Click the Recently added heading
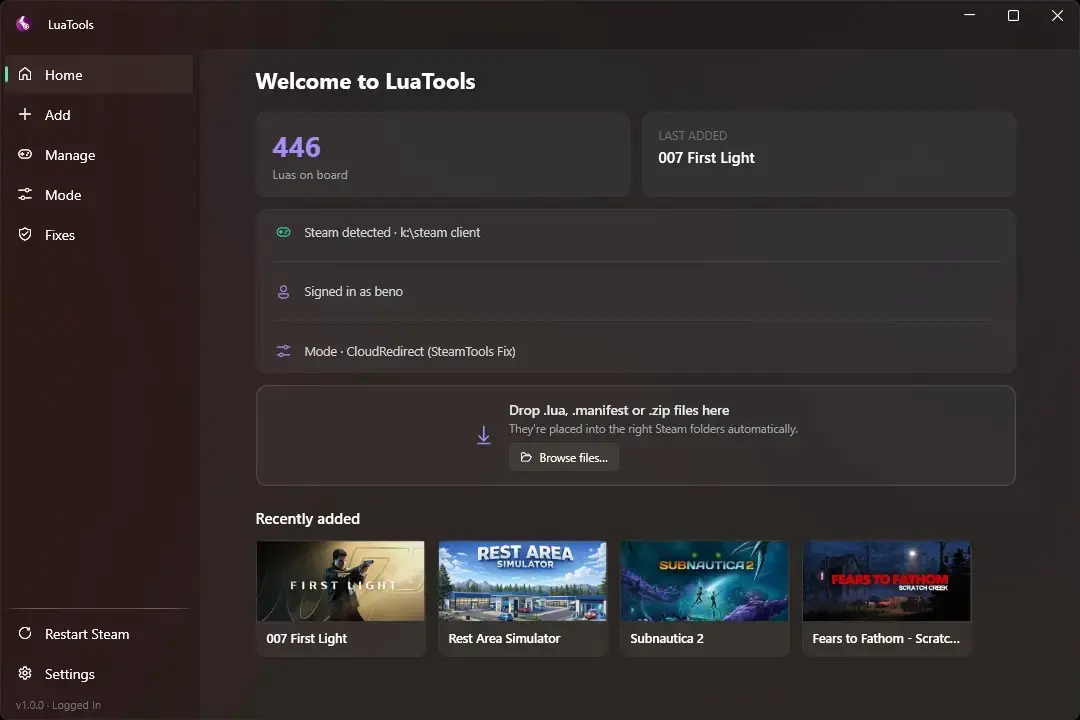Viewport: 1080px width, 720px height. click(x=307, y=519)
